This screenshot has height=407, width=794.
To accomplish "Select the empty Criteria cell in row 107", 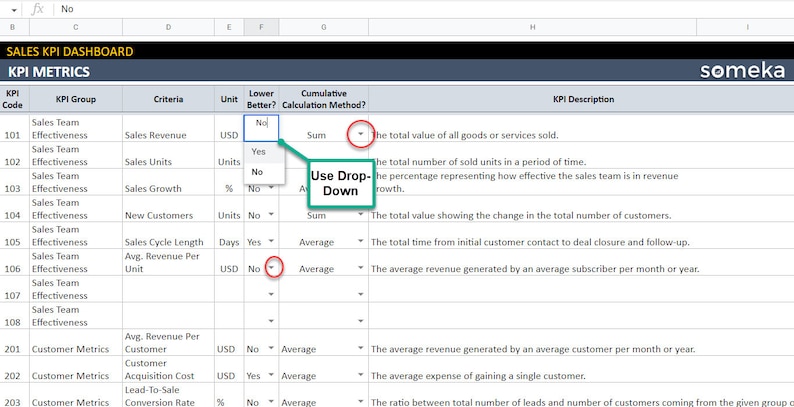I will click(x=168, y=289).
